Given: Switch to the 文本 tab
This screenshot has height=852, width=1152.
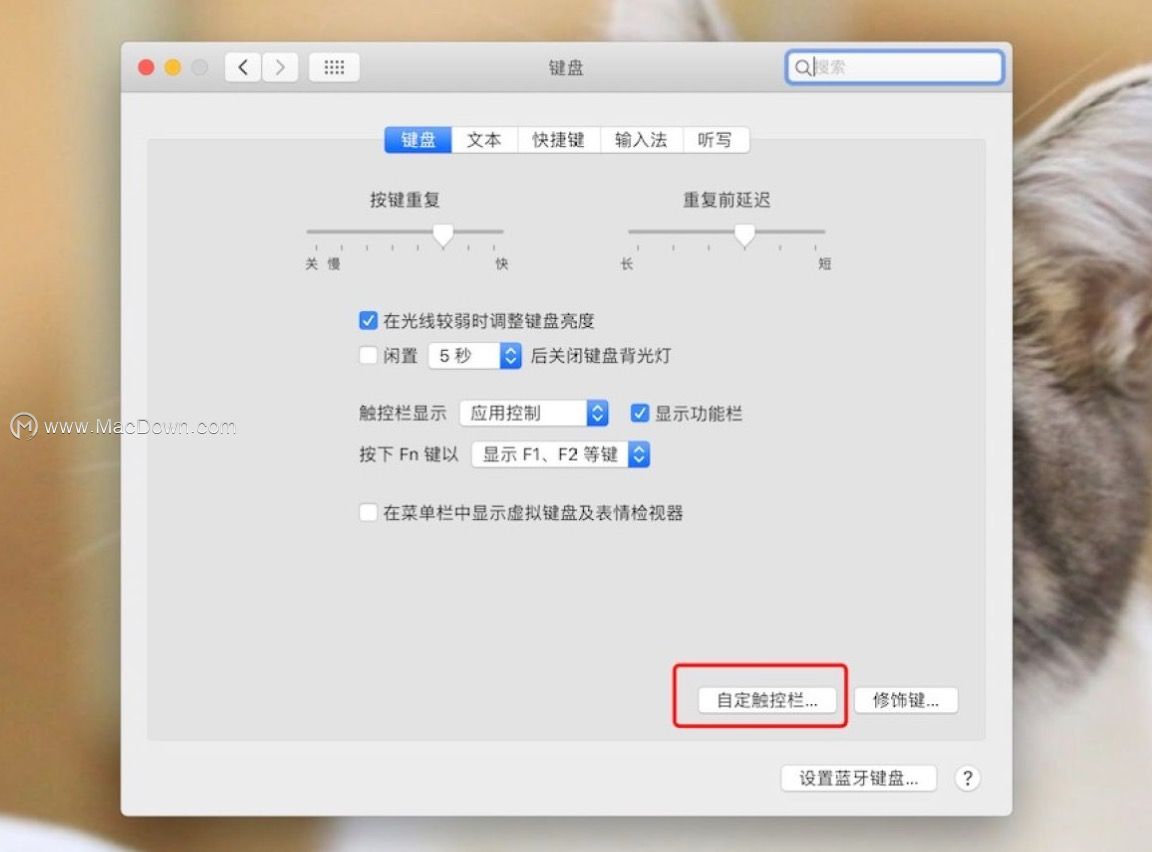Looking at the screenshot, I should tap(484, 140).
